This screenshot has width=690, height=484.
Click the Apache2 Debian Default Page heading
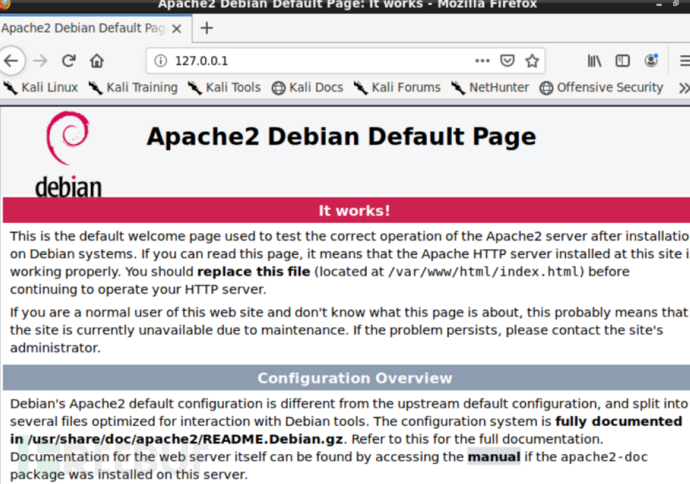click(341, 136)
